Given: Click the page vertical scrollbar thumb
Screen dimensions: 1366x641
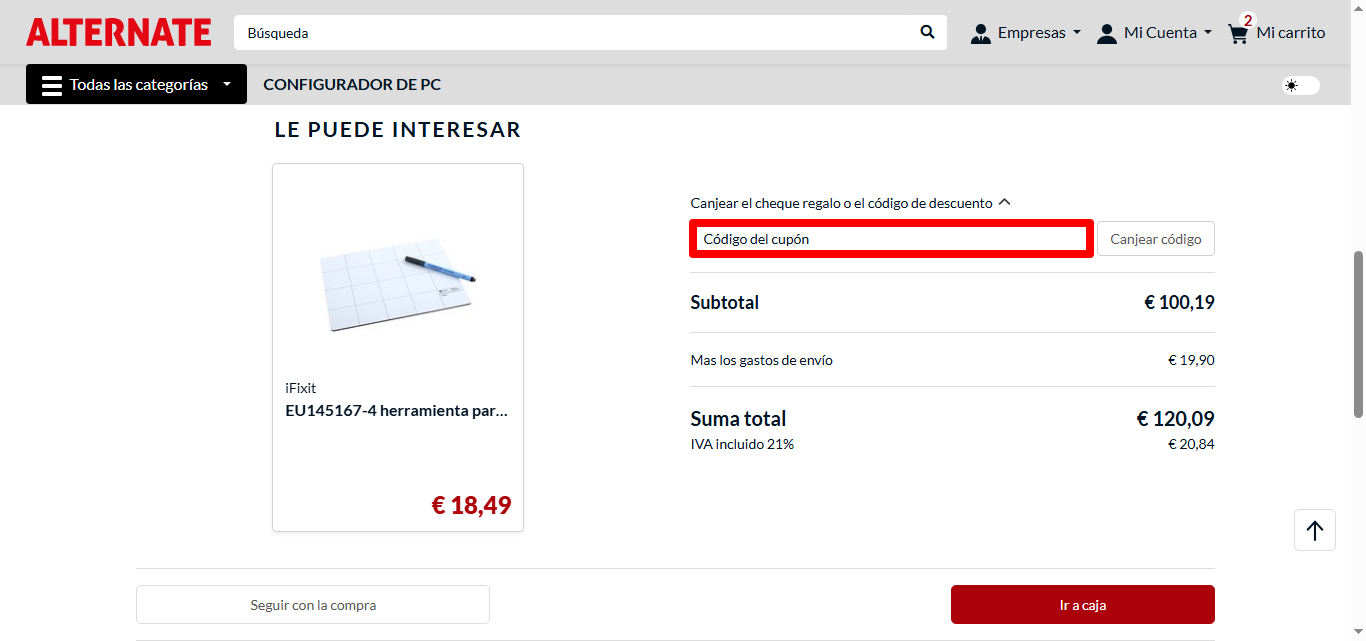Looking at the screenshot, I should point(1358,334).
